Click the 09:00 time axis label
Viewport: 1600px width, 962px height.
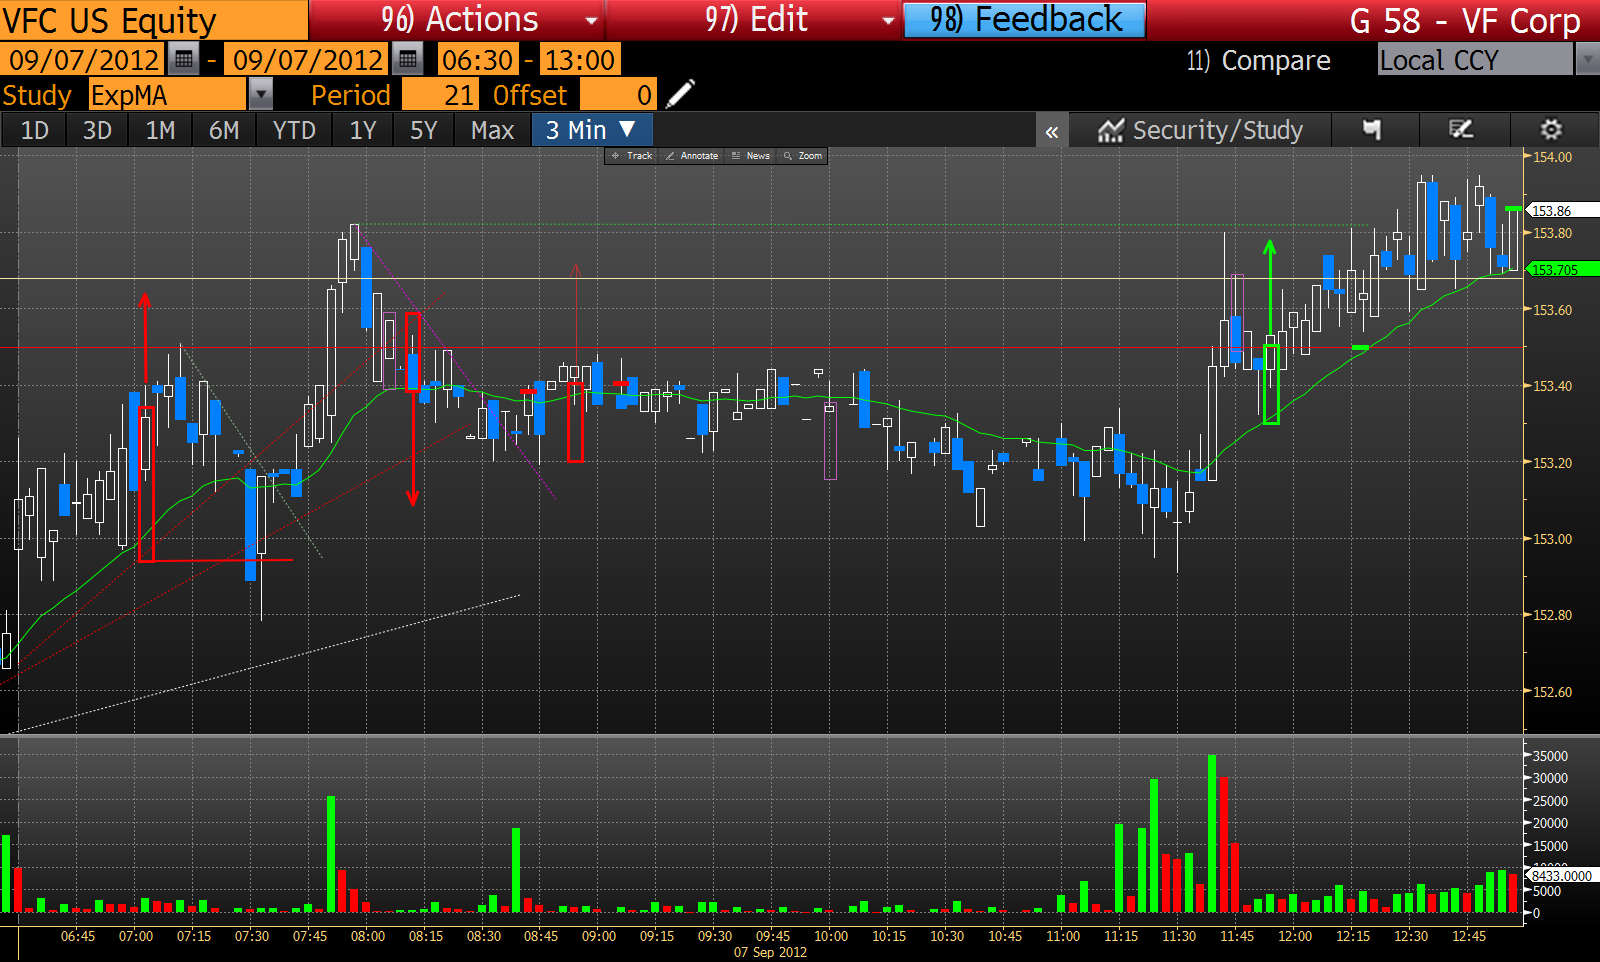tap(599, 936)
